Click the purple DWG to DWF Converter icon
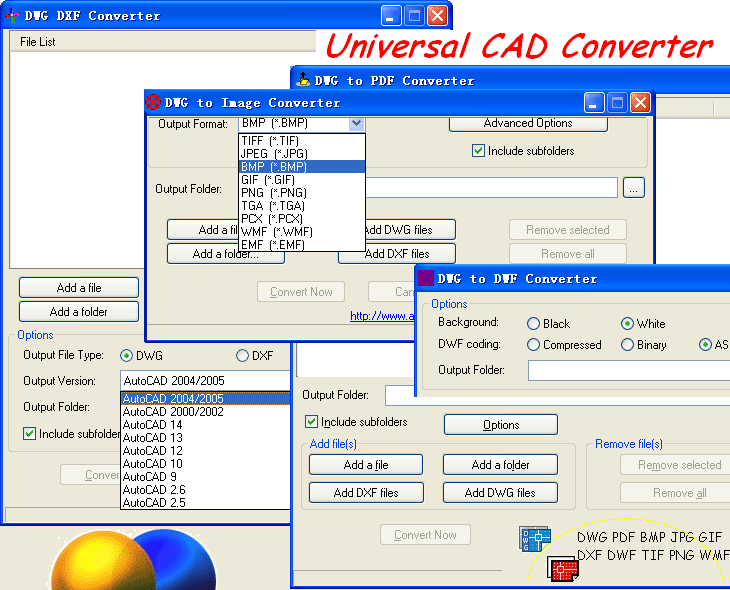 click(x=426, y=278)
